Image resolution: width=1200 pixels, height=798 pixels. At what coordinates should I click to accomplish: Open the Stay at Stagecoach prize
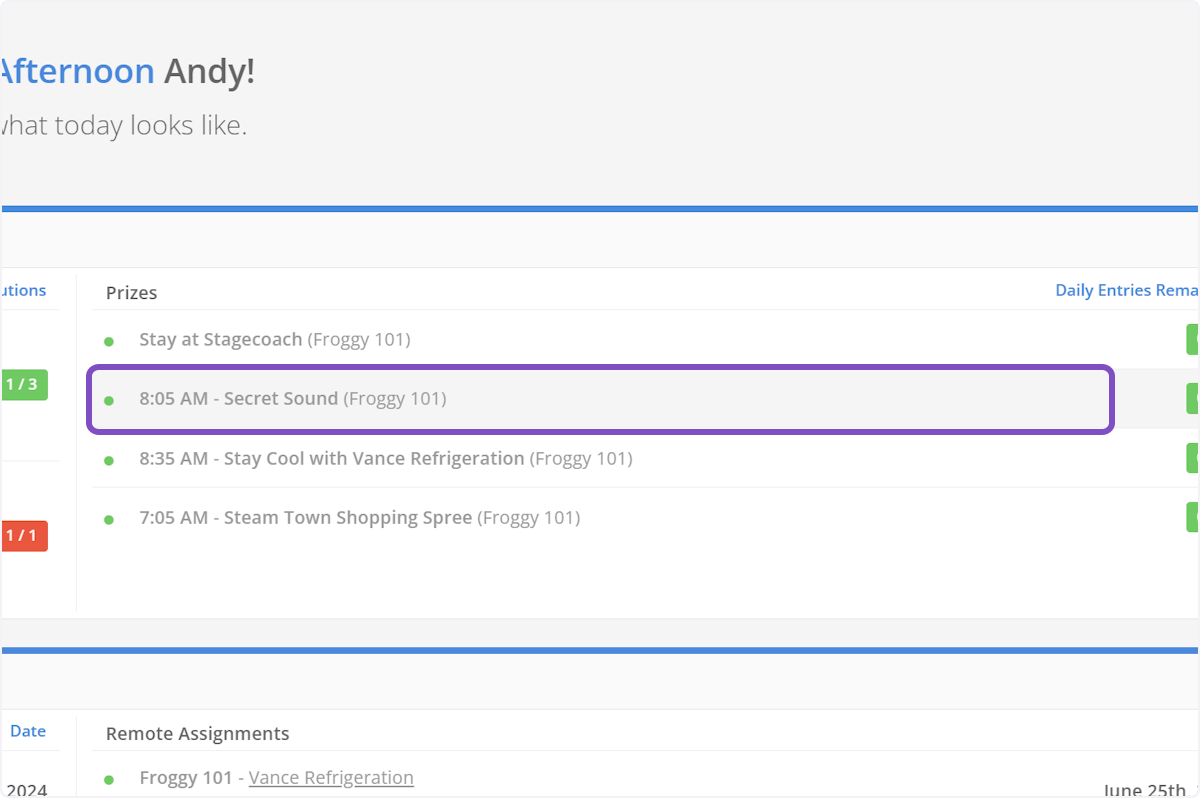tap(220, 339)
